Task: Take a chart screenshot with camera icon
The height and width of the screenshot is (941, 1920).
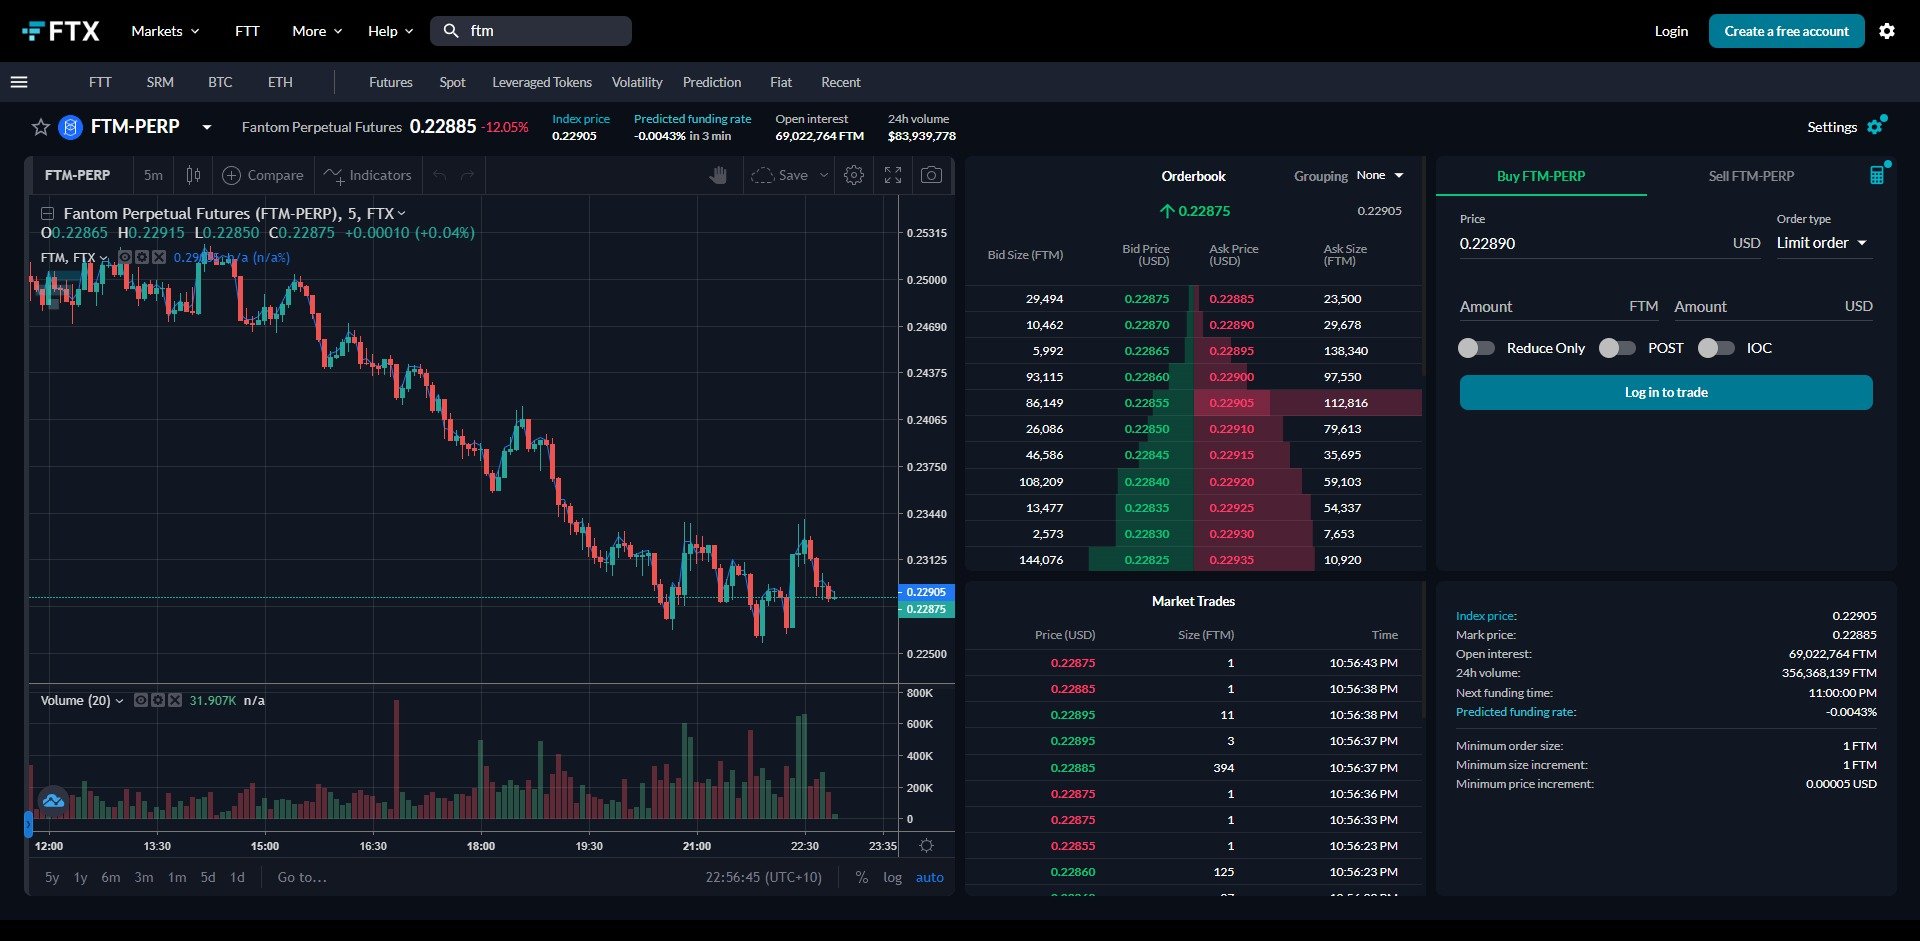Action: 931,175
